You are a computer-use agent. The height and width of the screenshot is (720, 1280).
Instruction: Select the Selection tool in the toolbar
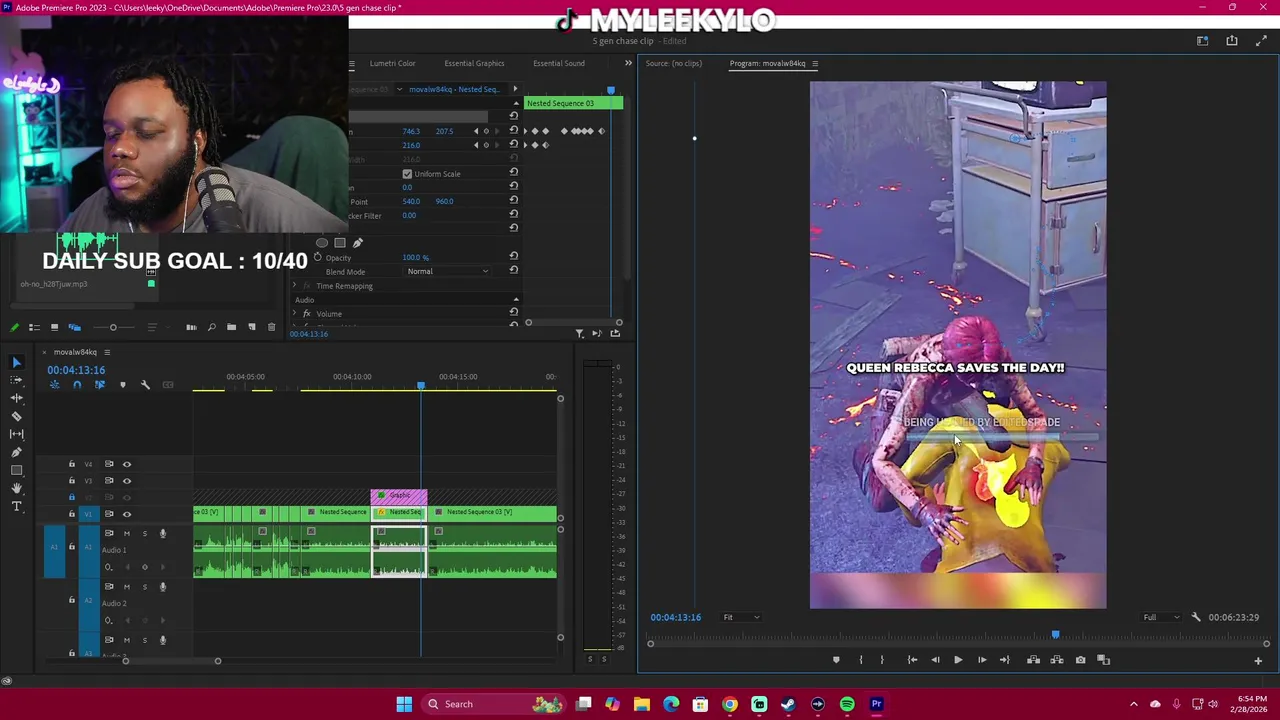tap(16, 362)
